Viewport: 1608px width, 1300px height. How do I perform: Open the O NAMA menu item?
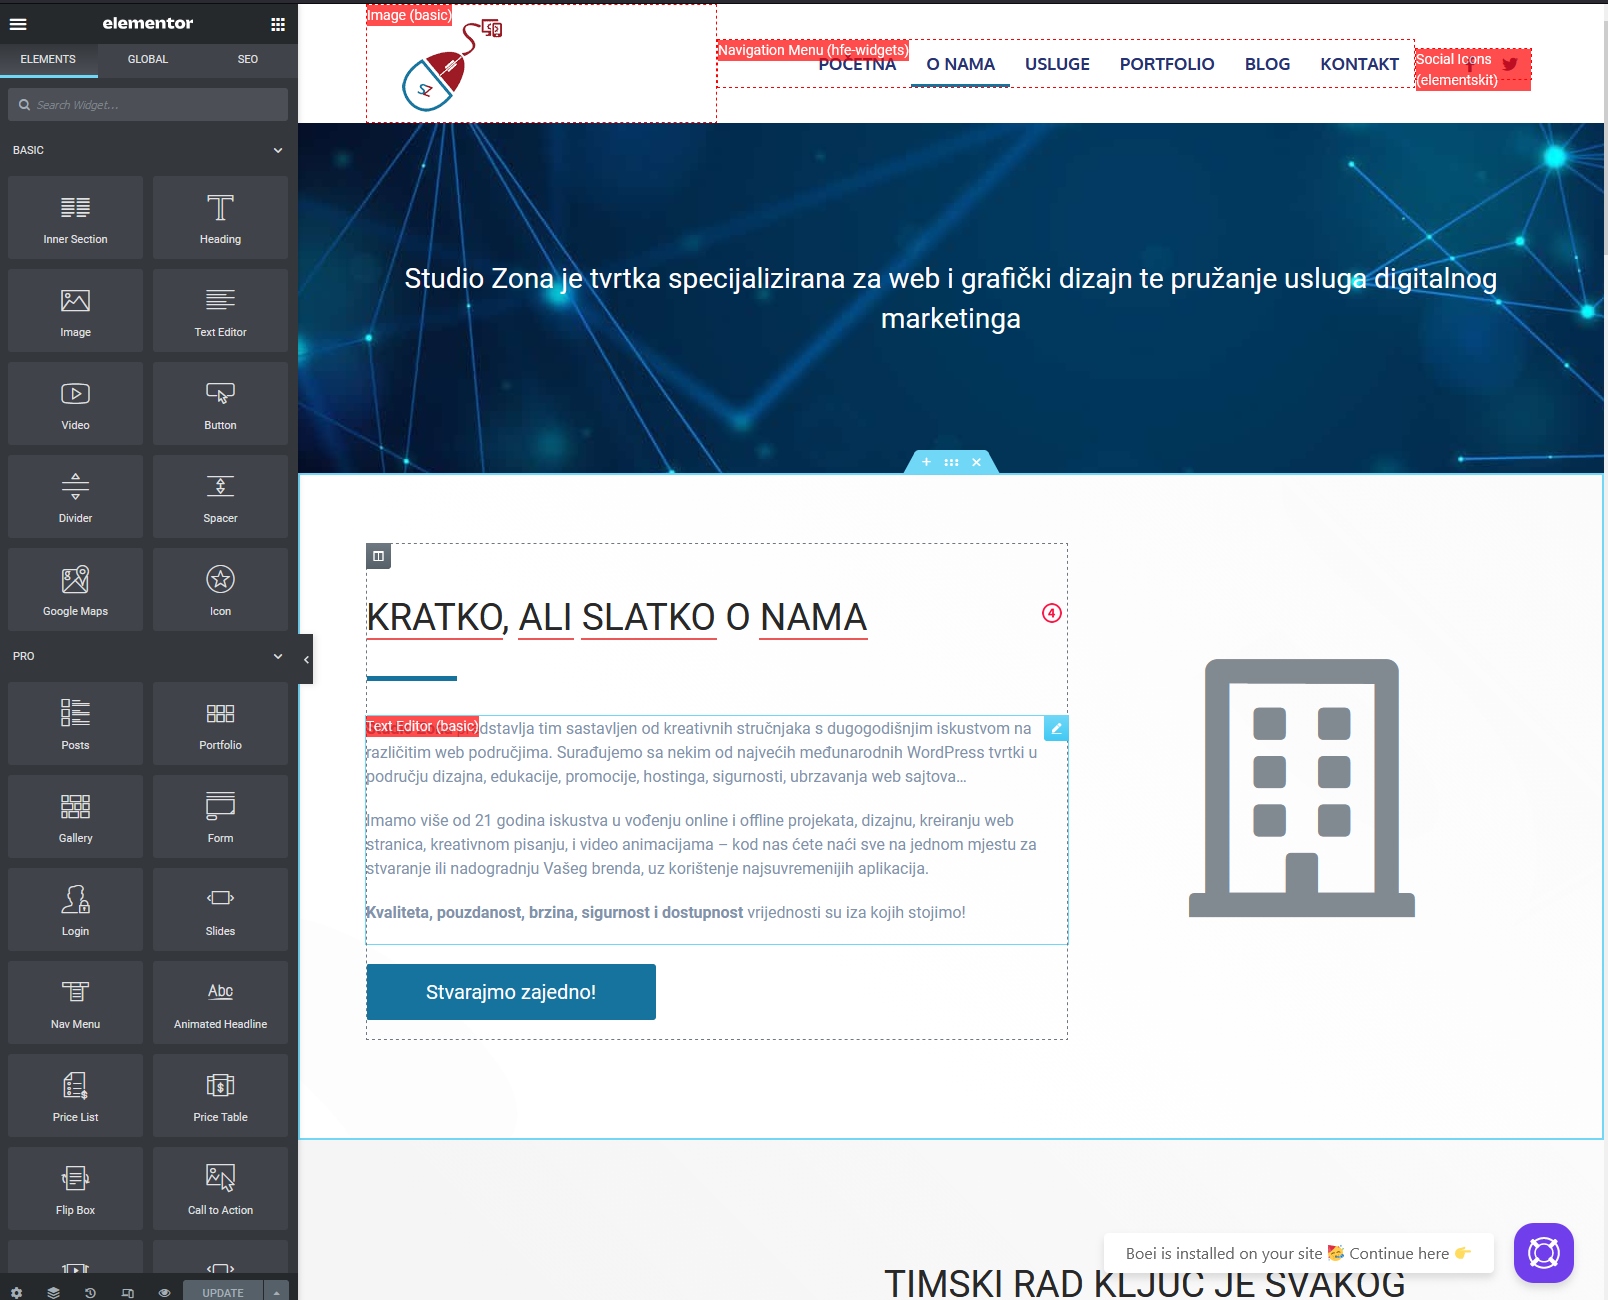pos(960,64)
